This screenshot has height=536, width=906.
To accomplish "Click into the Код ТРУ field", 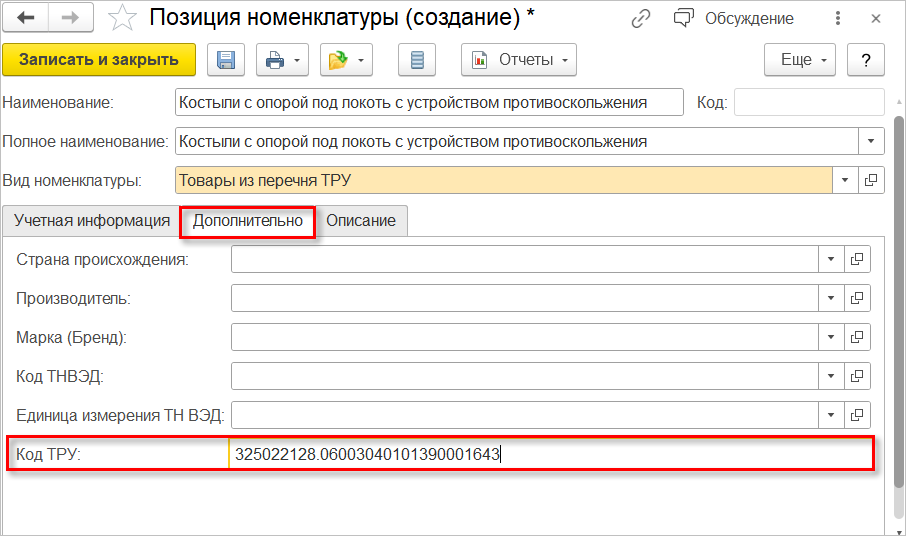I will [x=550, y=454].
